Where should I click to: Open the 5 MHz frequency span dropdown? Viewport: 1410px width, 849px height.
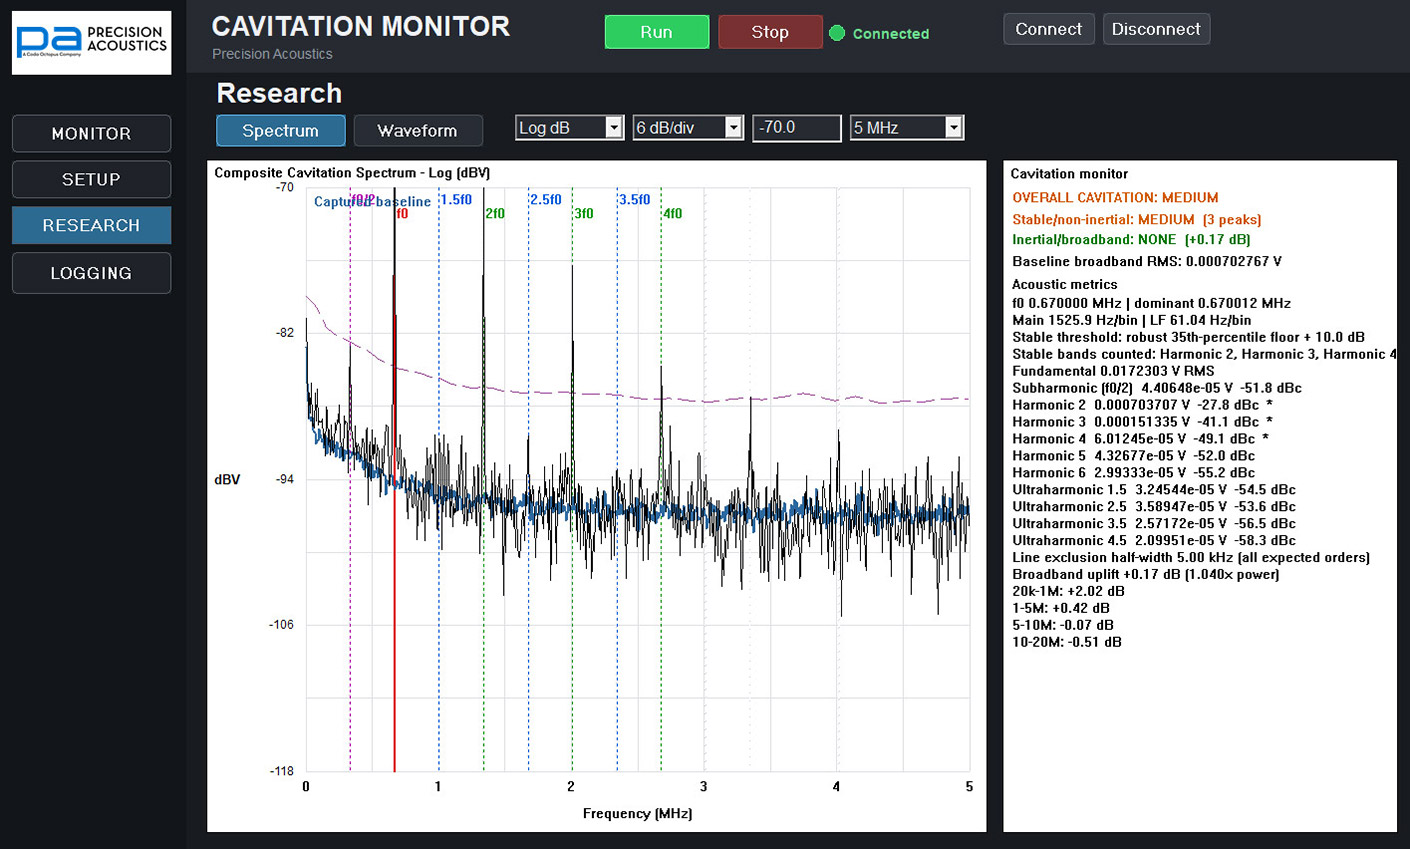(x=906, y=127)
